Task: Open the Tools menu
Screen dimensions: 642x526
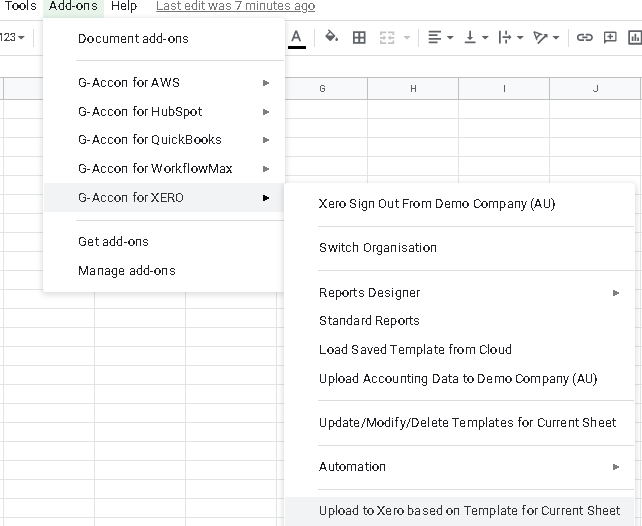Action: pos(20,6)
